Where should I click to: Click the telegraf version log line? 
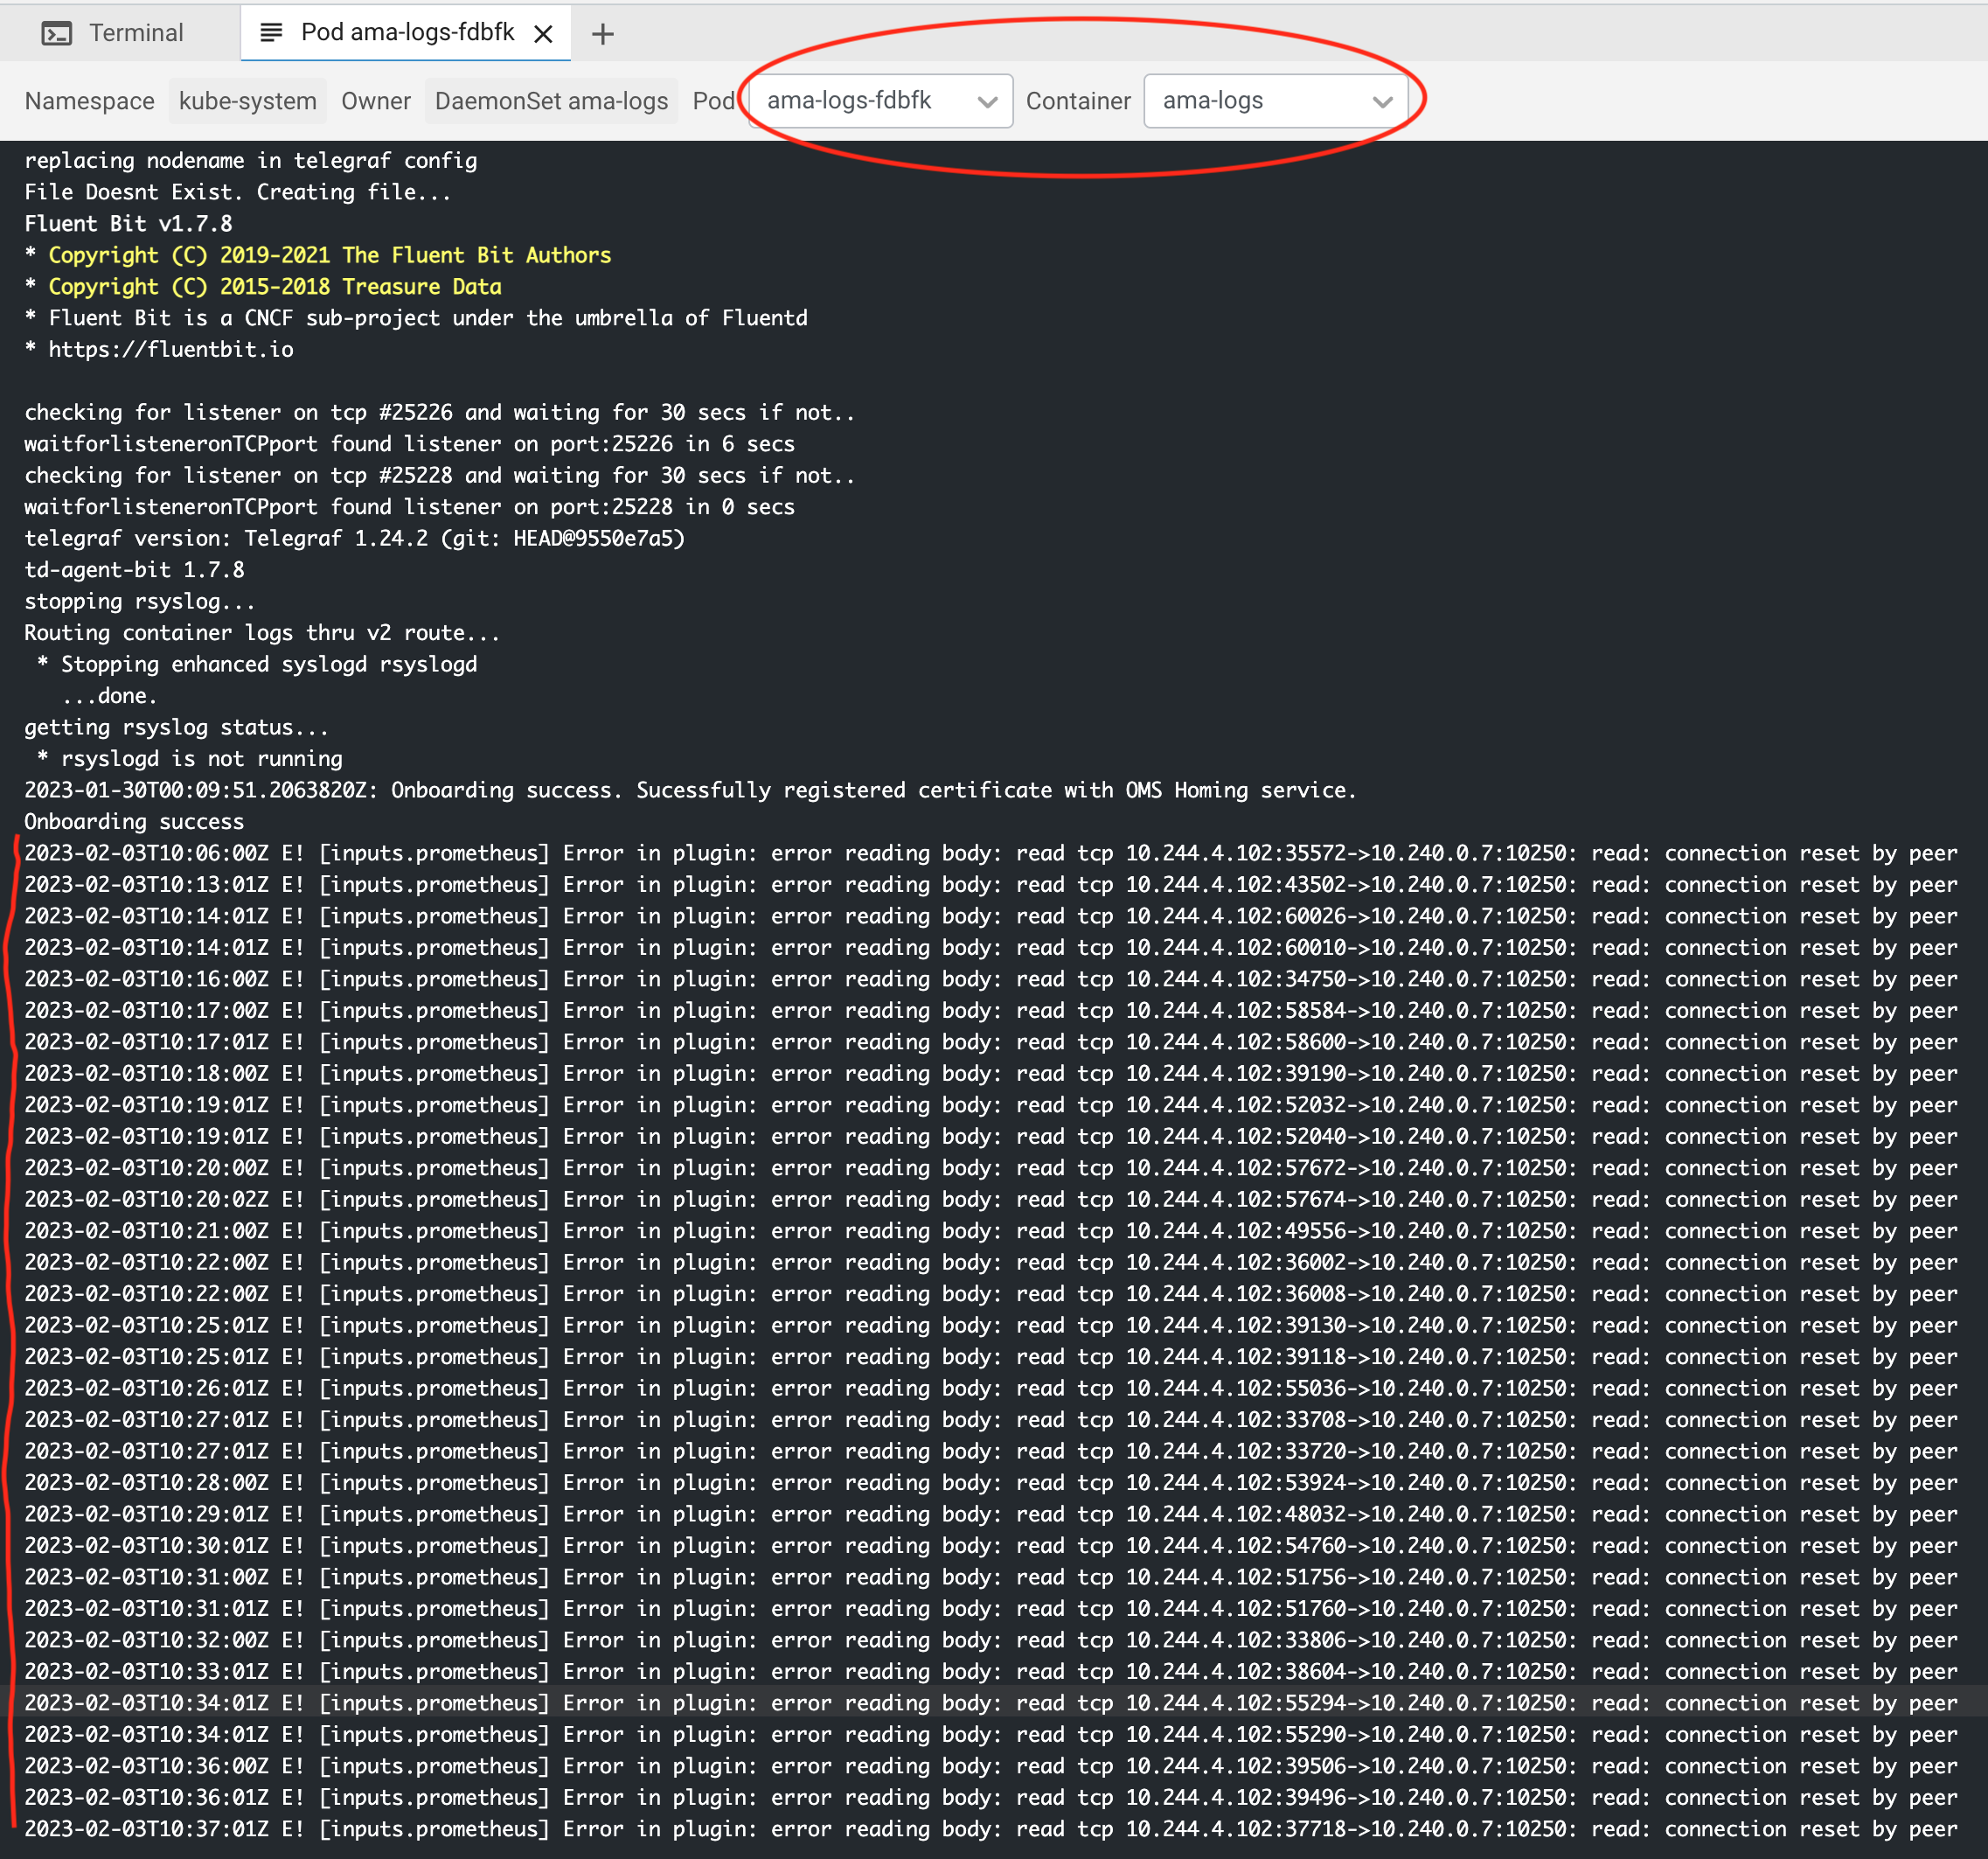(354, 537)
